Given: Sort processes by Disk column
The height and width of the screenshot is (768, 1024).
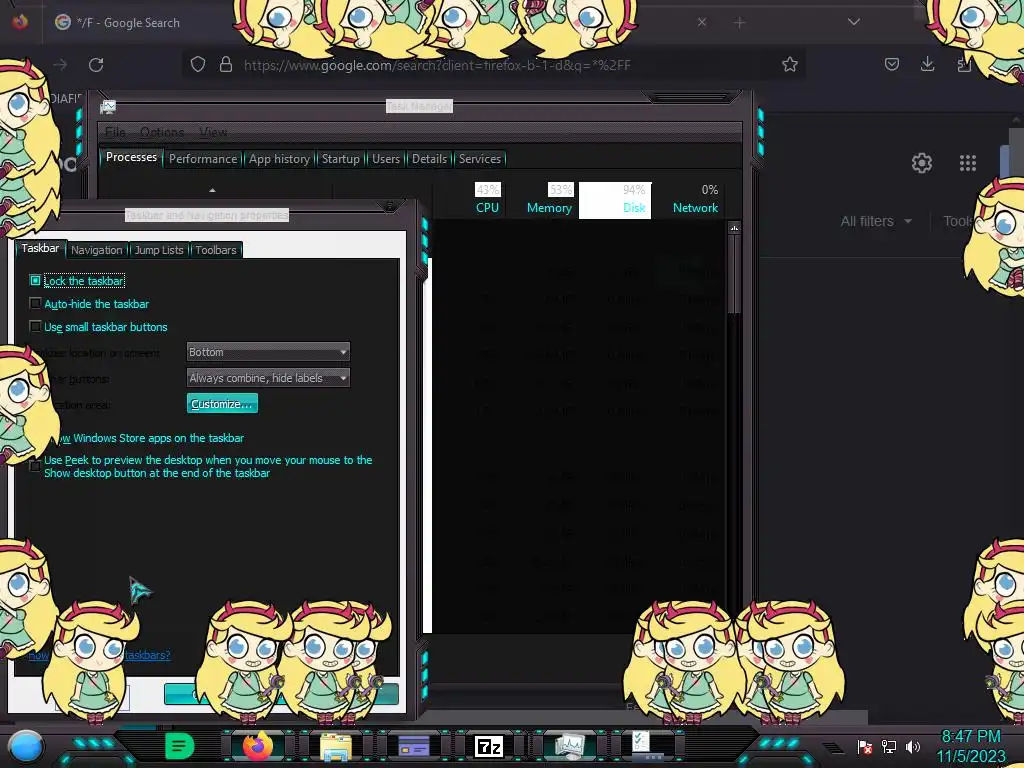Looking at the screenshot, I should click(x=615, y=200).
